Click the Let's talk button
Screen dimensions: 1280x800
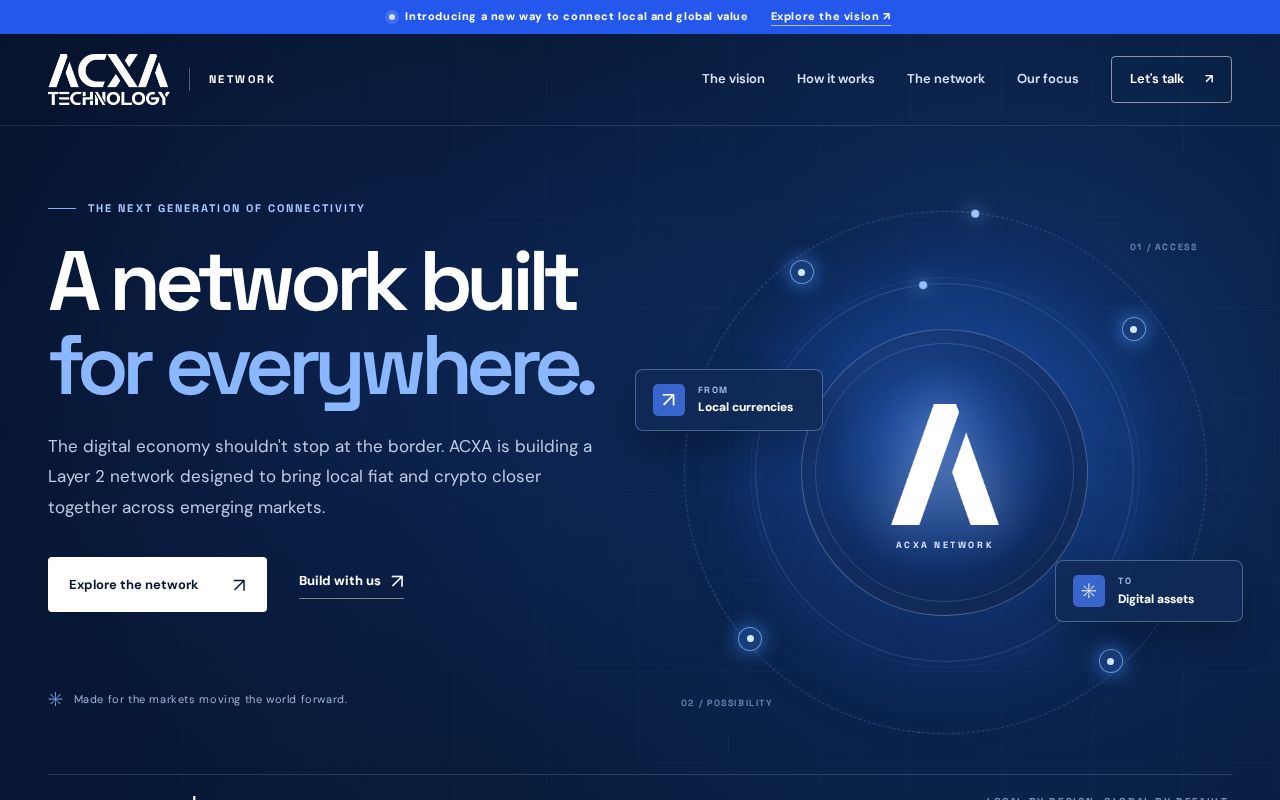1171,79
